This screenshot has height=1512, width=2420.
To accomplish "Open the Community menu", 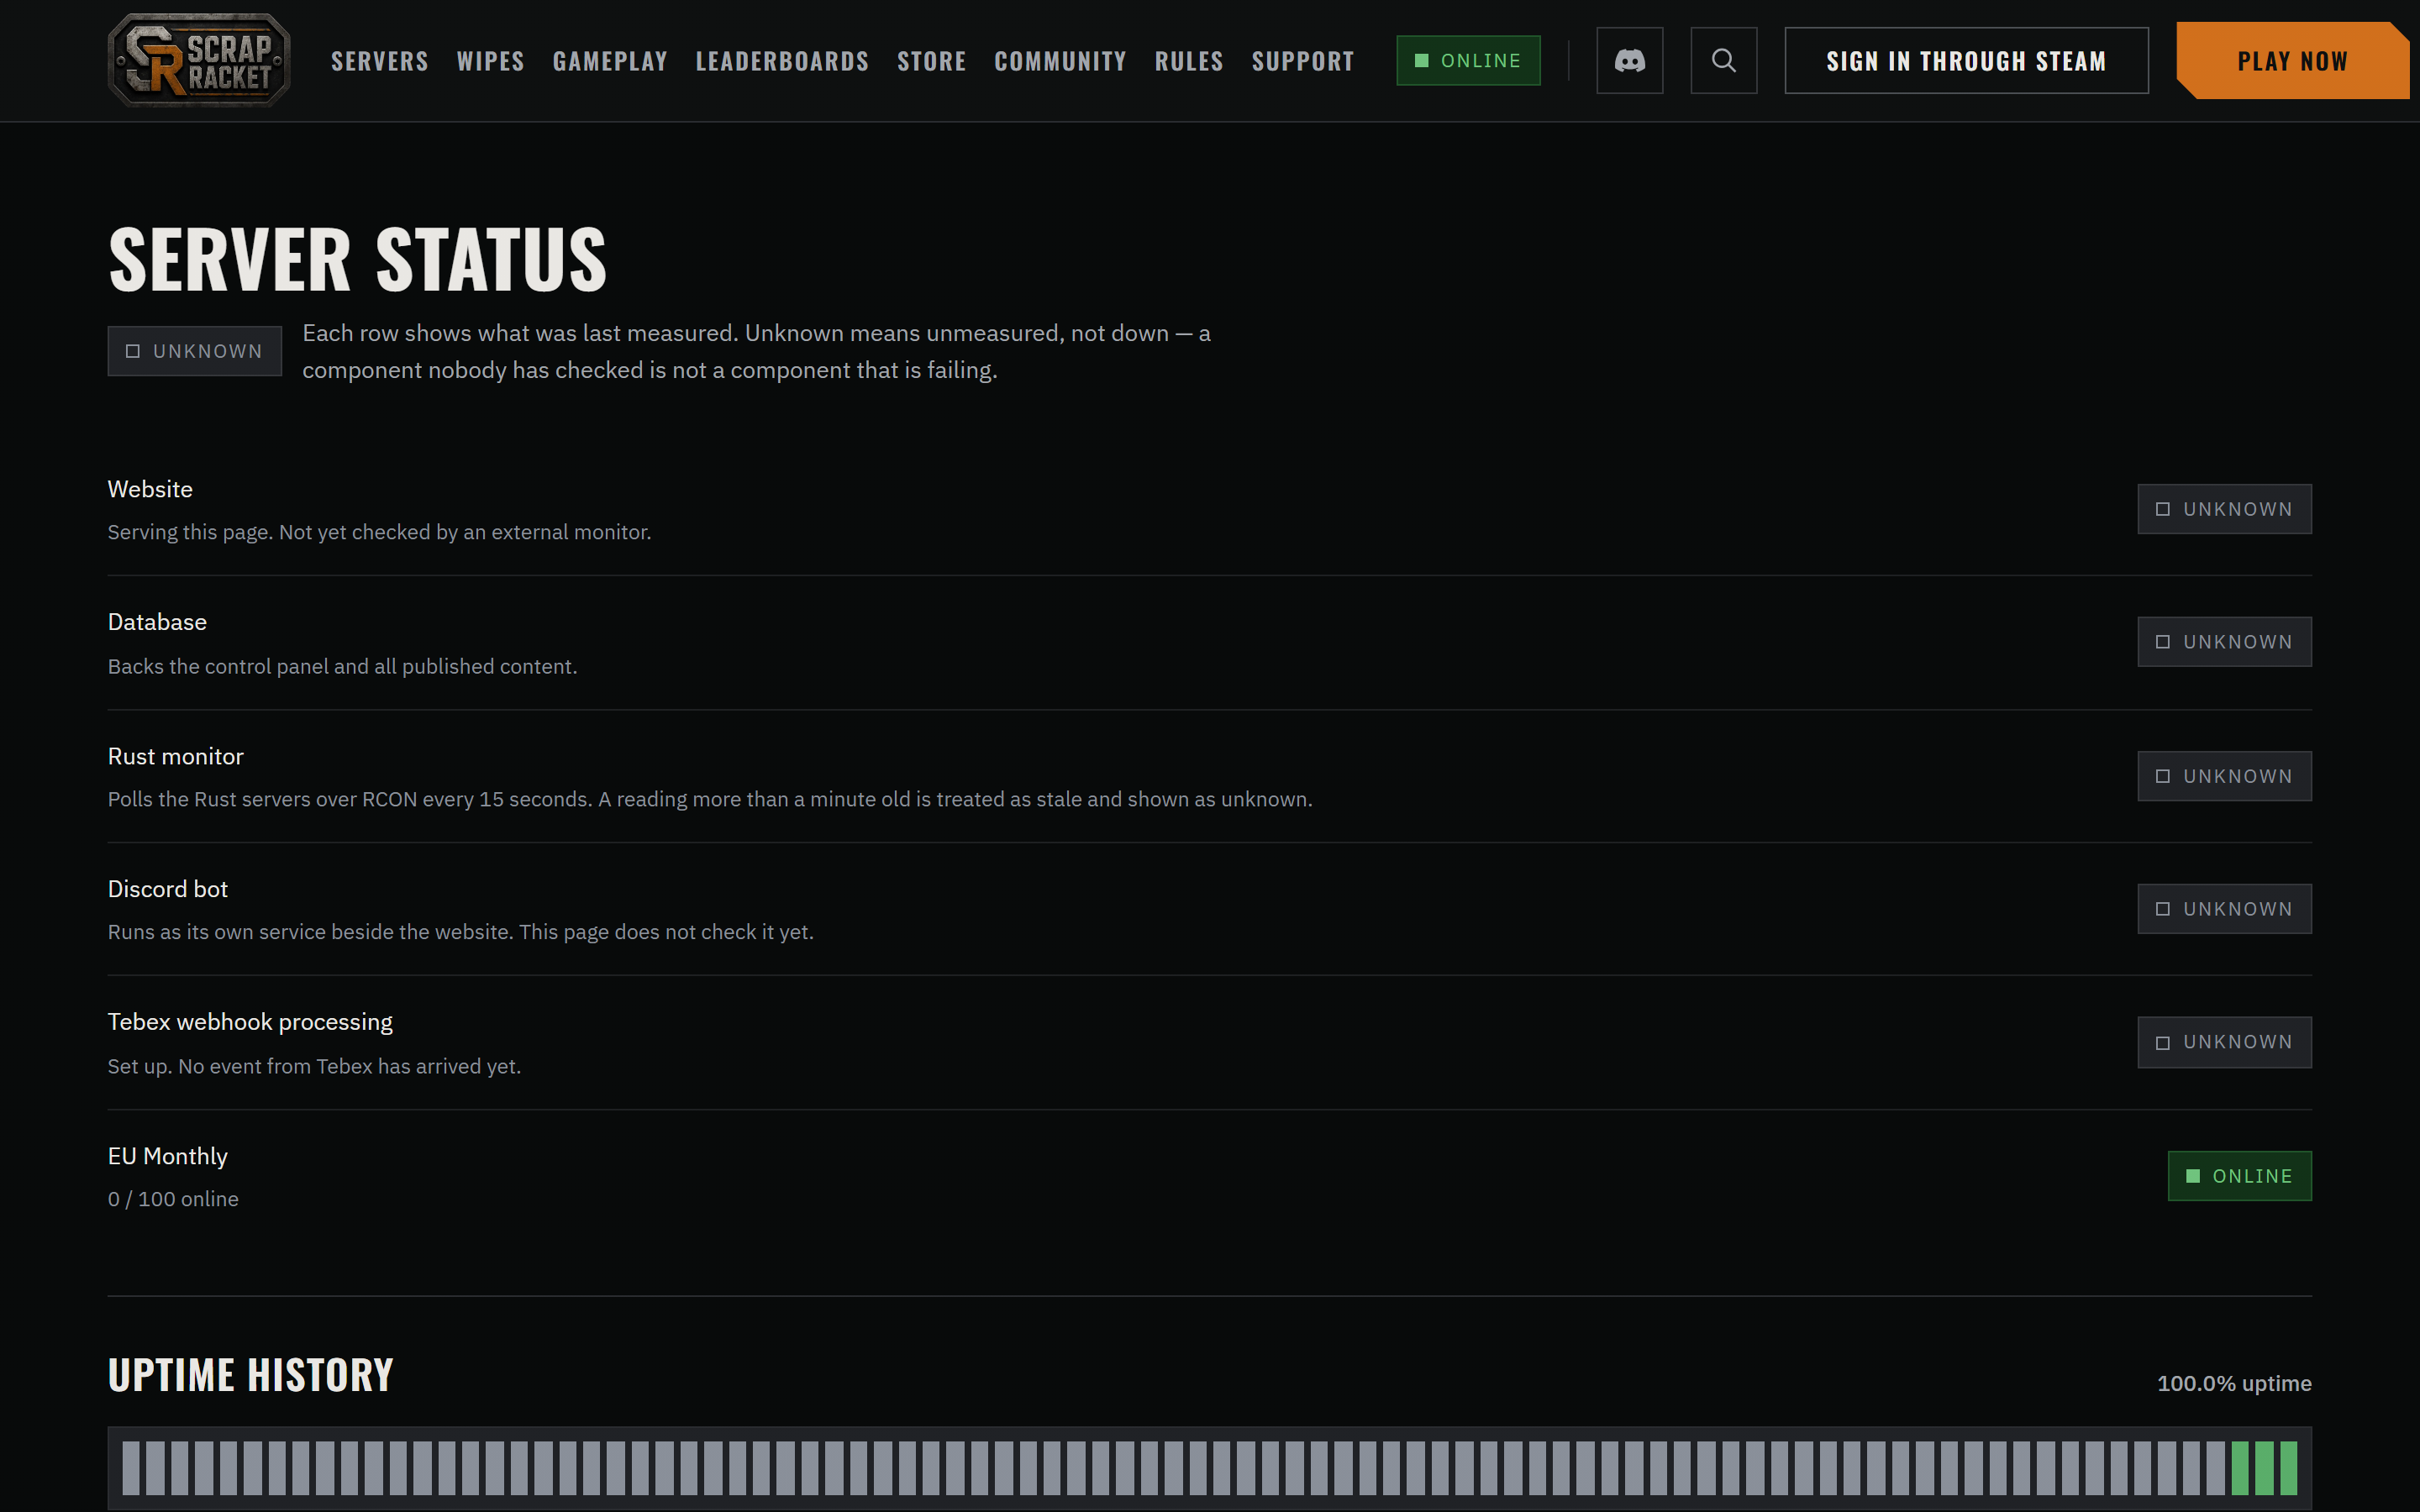I will click(x=1060, y=61).
